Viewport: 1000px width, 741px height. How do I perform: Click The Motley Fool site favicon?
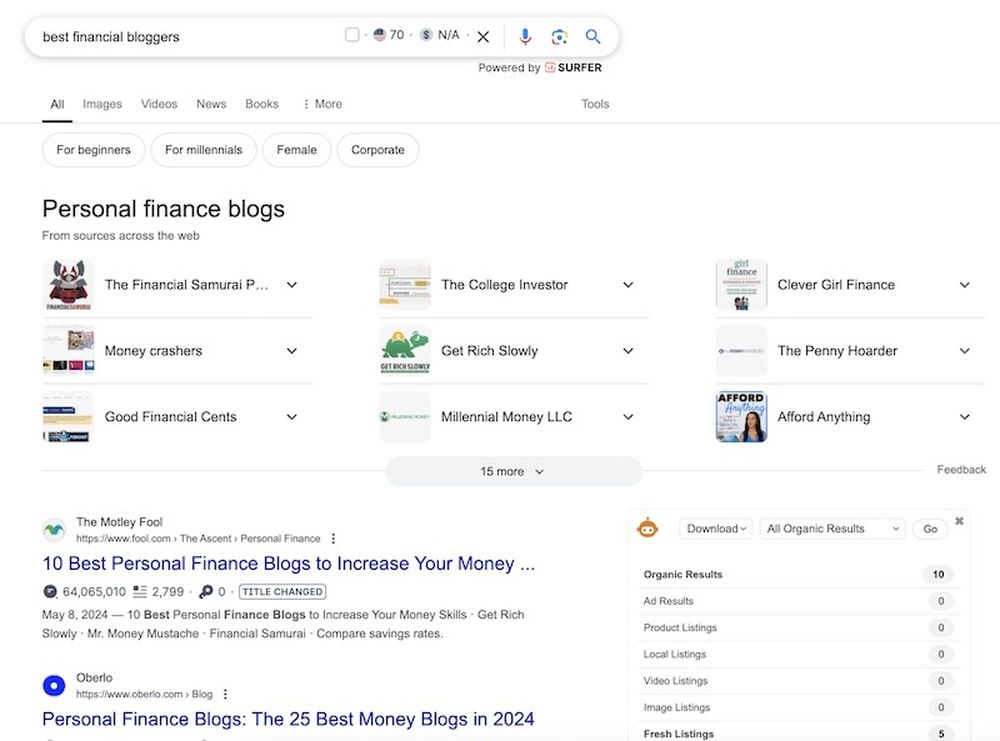coord(54,529)
